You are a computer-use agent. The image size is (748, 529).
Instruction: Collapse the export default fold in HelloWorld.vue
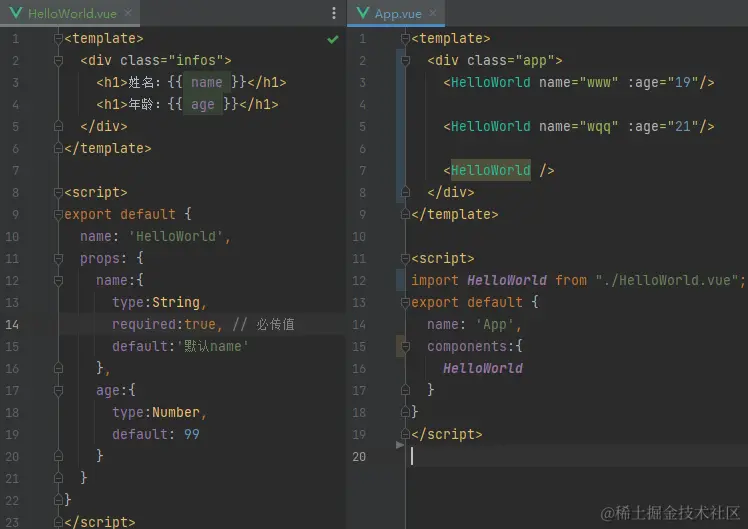point(58,215)
